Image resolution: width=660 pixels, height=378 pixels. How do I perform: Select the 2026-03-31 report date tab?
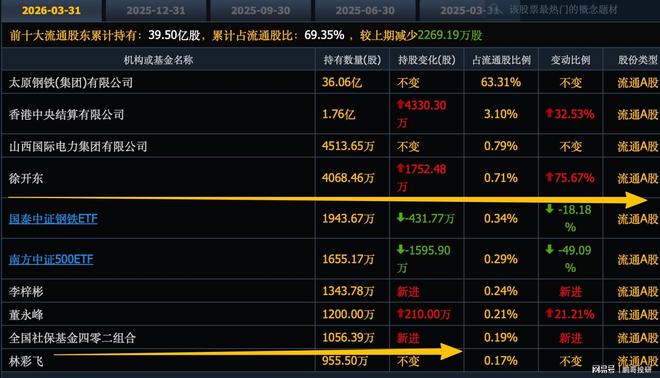click(x=51, y=11)
